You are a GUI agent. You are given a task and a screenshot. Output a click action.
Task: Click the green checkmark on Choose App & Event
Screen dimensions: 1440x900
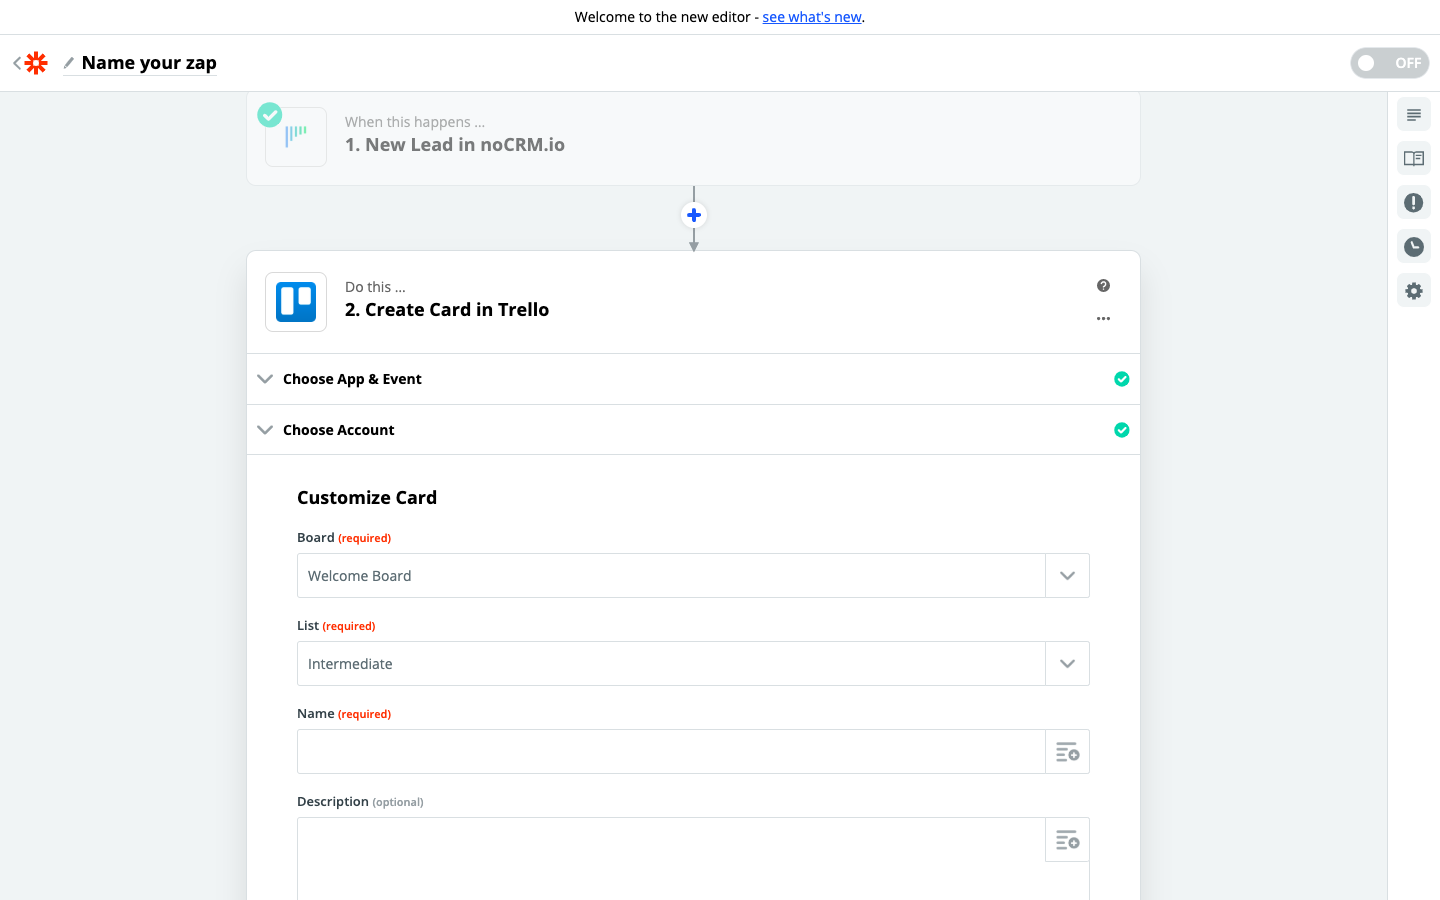tap(1121, 378)
